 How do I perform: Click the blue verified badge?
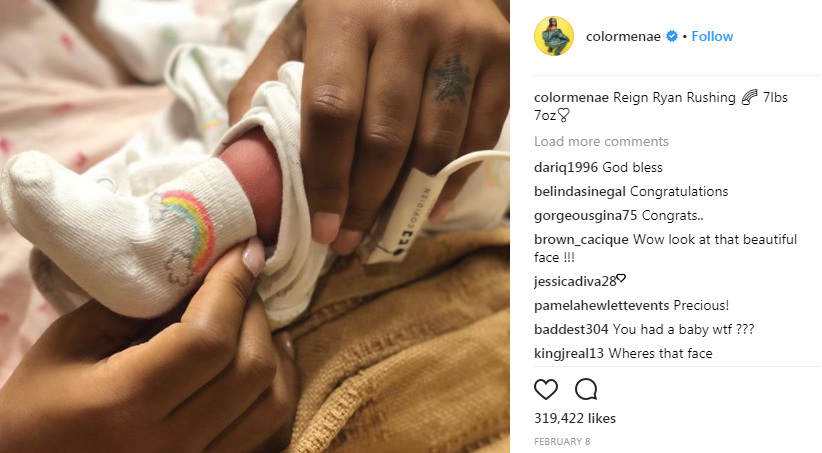(x=672, y=36)
